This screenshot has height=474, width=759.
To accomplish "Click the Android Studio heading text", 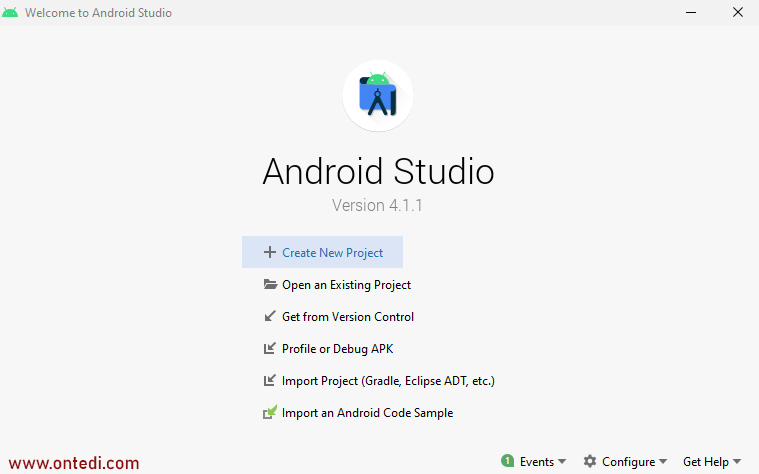I will pyautogui.click(x=379, y=171).
